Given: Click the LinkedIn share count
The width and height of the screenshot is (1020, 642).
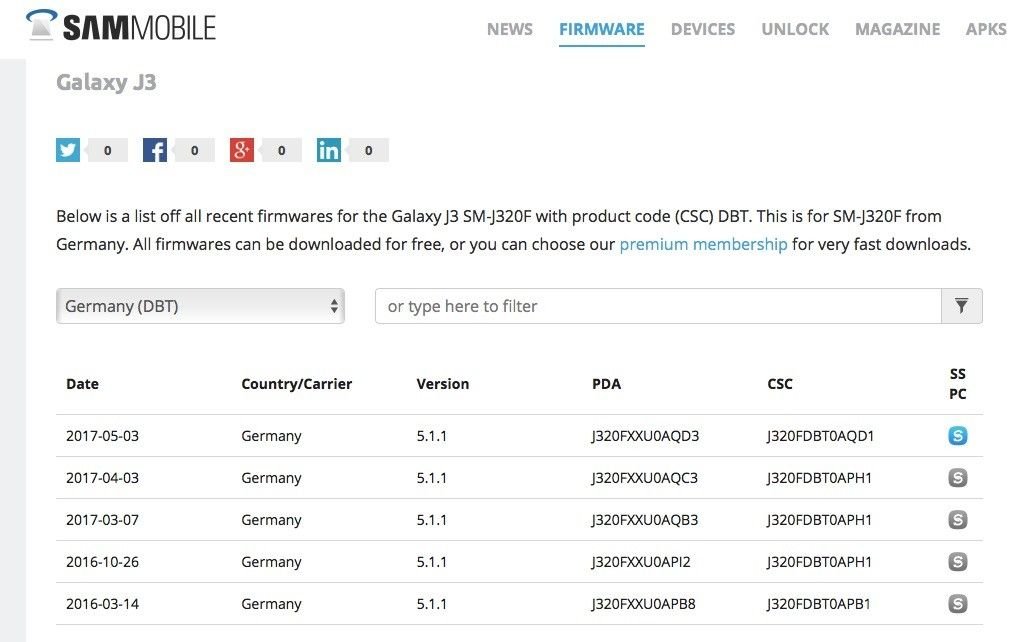Looking at the screenshot, I should click(368, 150).
